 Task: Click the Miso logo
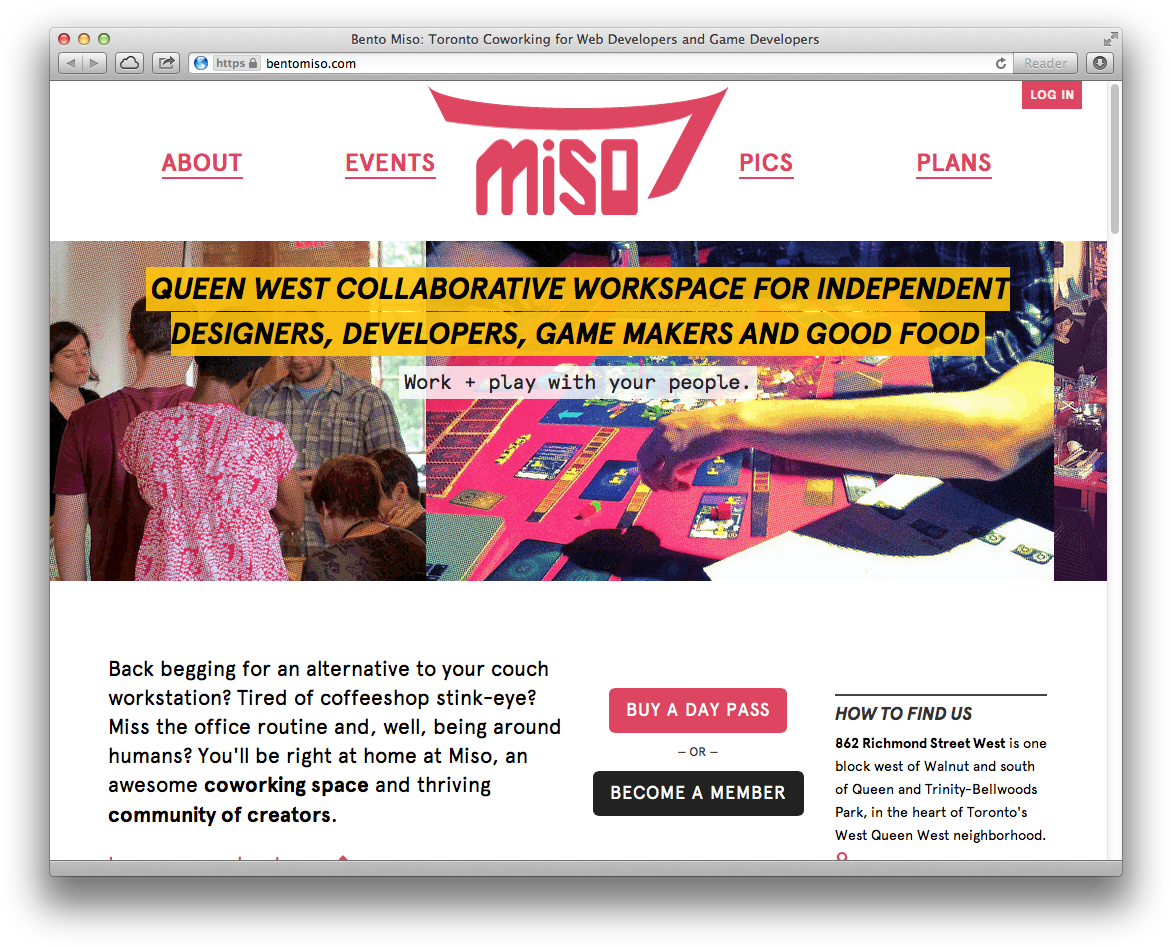(x=579, y=152)
